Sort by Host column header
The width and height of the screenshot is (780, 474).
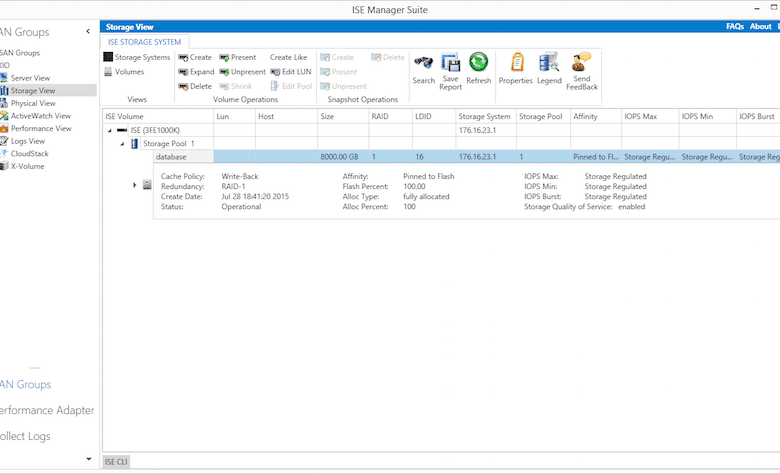pos(287,116)
